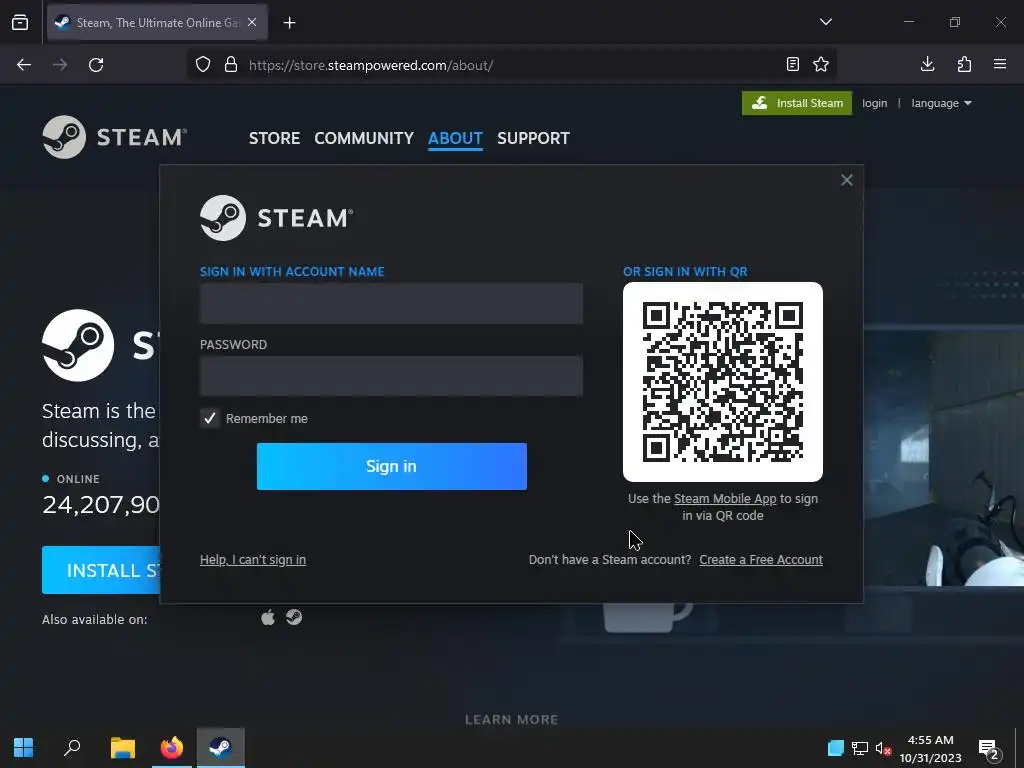Click the green Install Steam button
Image resolution: width=1024 pixels, height=768 pixels.
[797, 103]
